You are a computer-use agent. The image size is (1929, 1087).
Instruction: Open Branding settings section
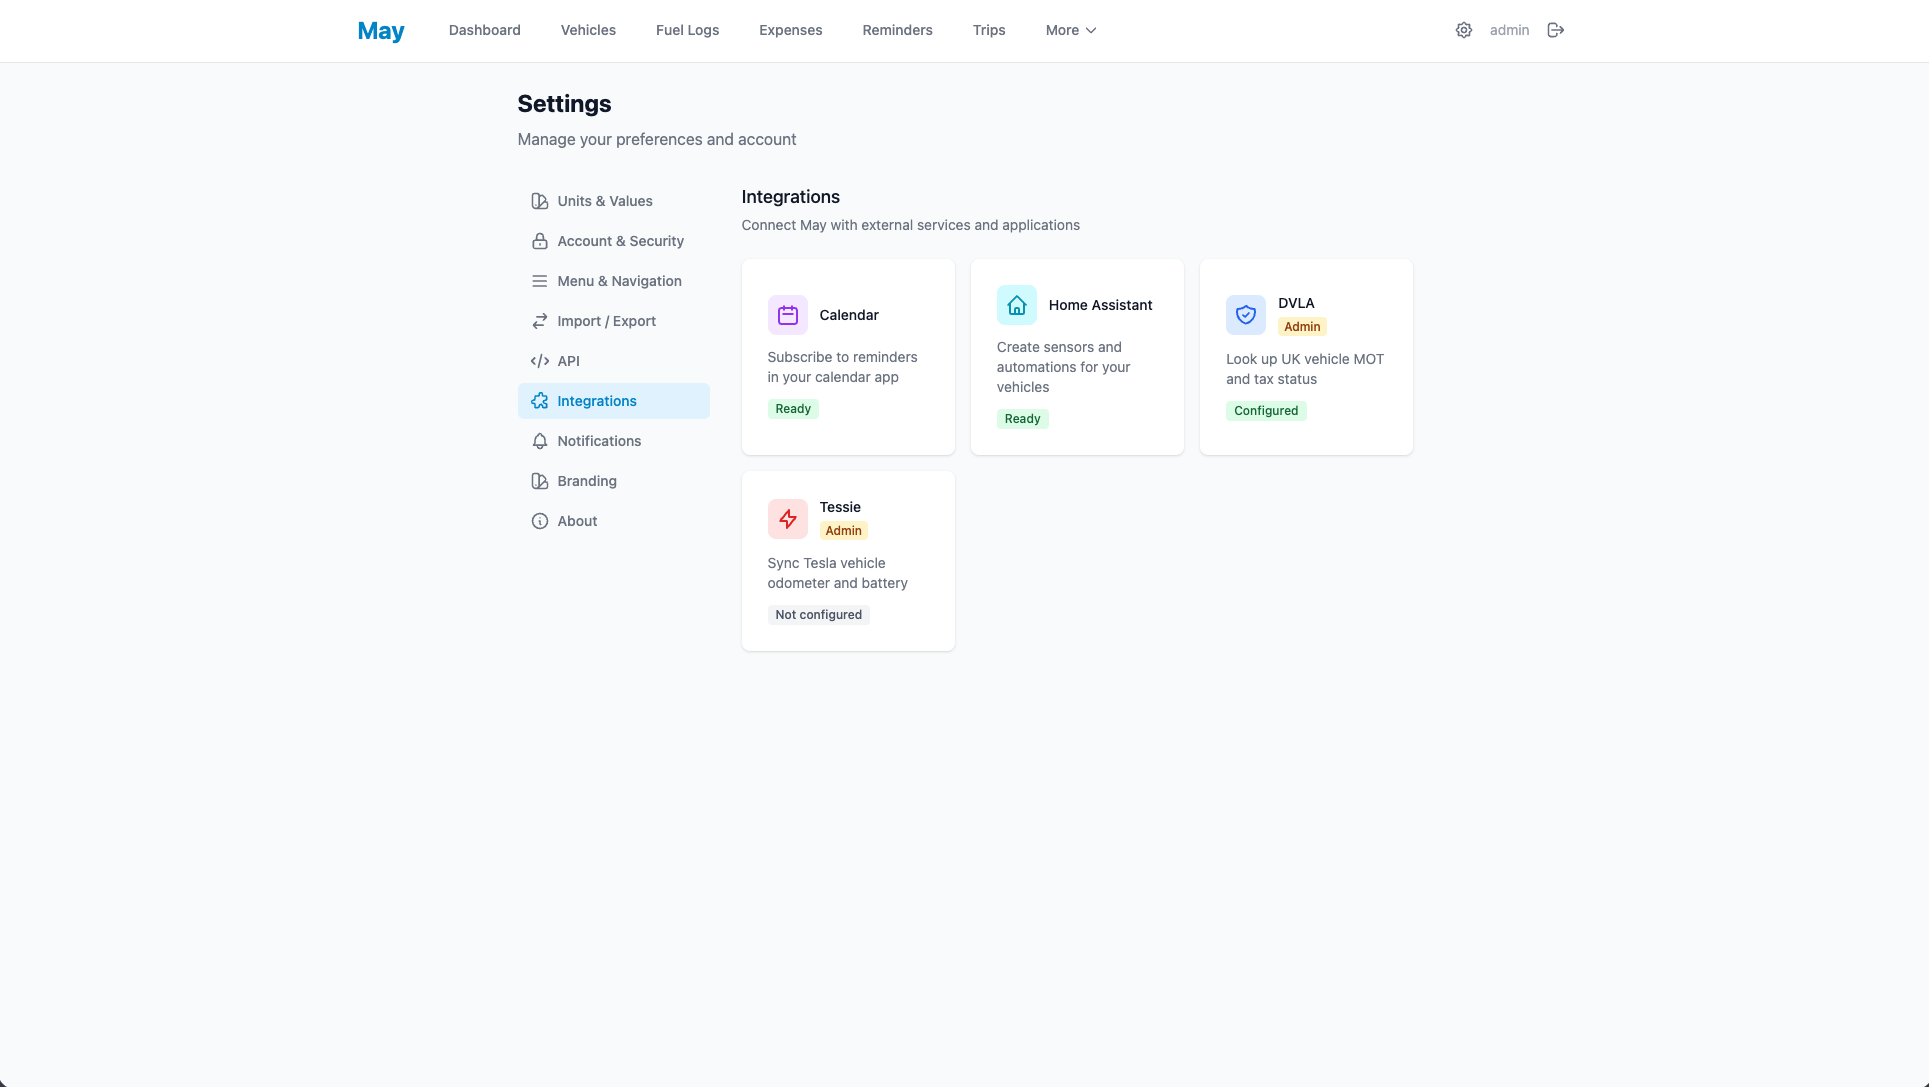(x=613, y=481)
